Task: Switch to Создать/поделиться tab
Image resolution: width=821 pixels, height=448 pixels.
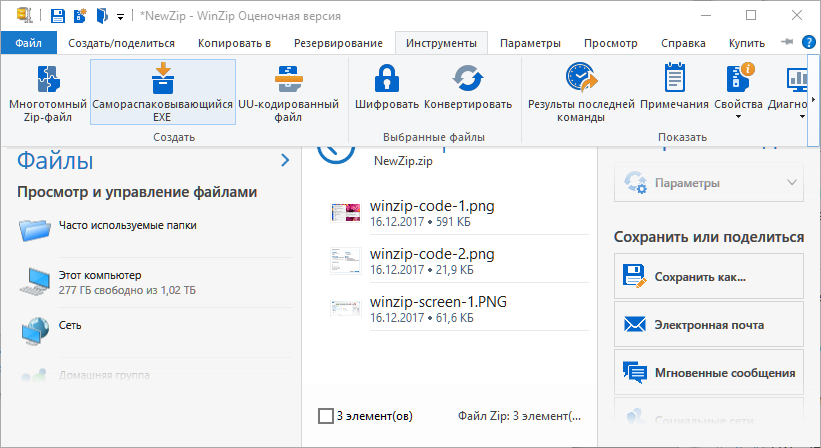Action: [121, 43]
